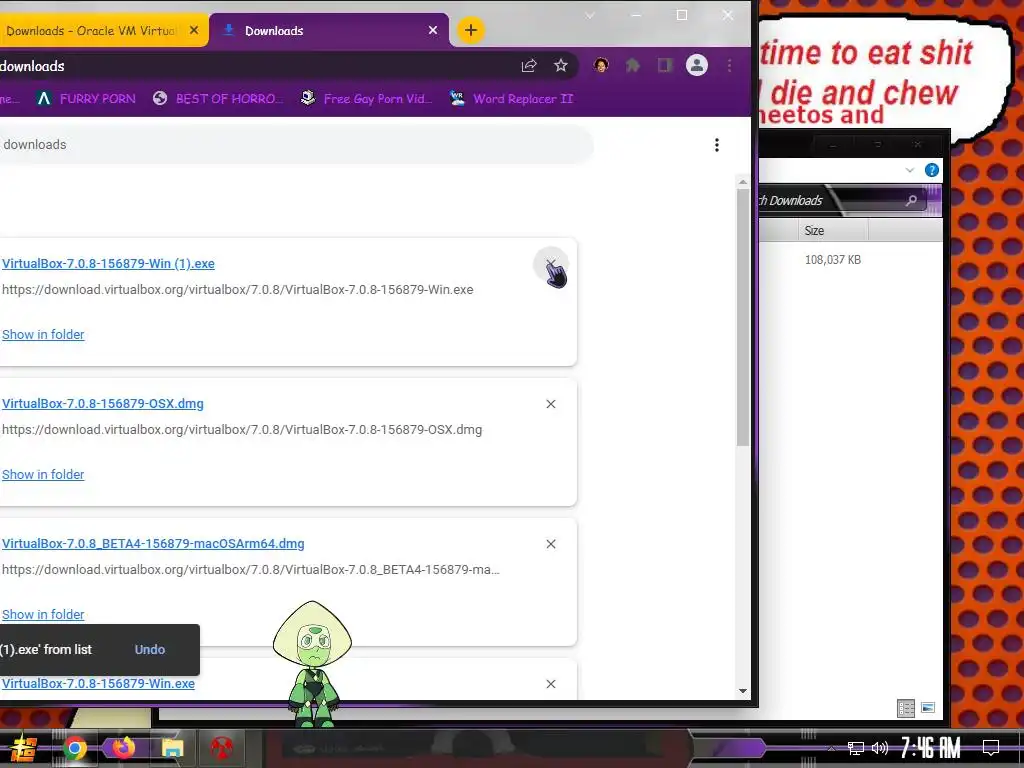Open VirtualBox BETA4 macOSArm64.dmg file link

pyautogui.click(x=153, y=544)
